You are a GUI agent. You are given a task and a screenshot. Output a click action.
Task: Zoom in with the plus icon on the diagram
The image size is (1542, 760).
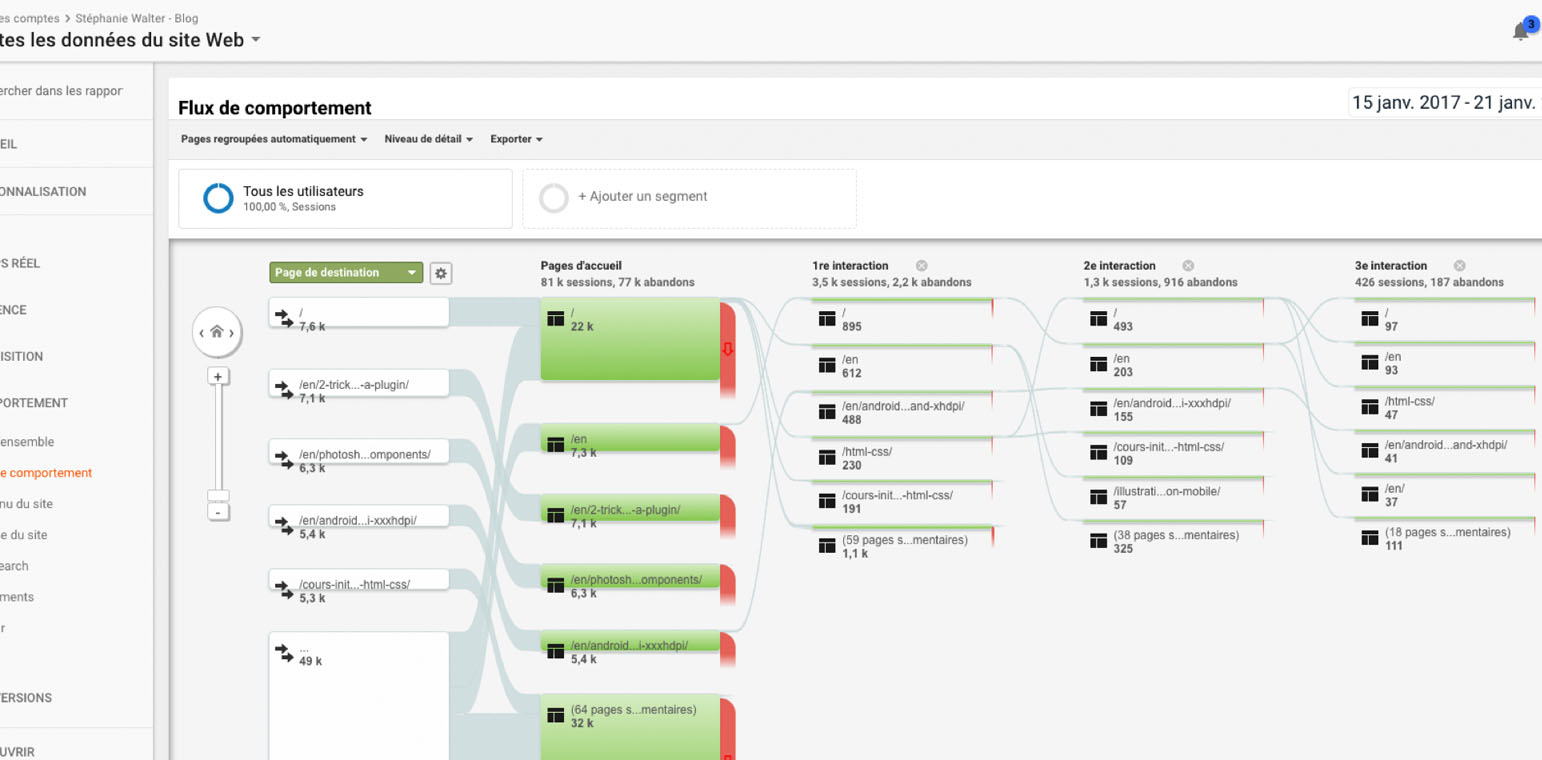(x=218, y=375)
